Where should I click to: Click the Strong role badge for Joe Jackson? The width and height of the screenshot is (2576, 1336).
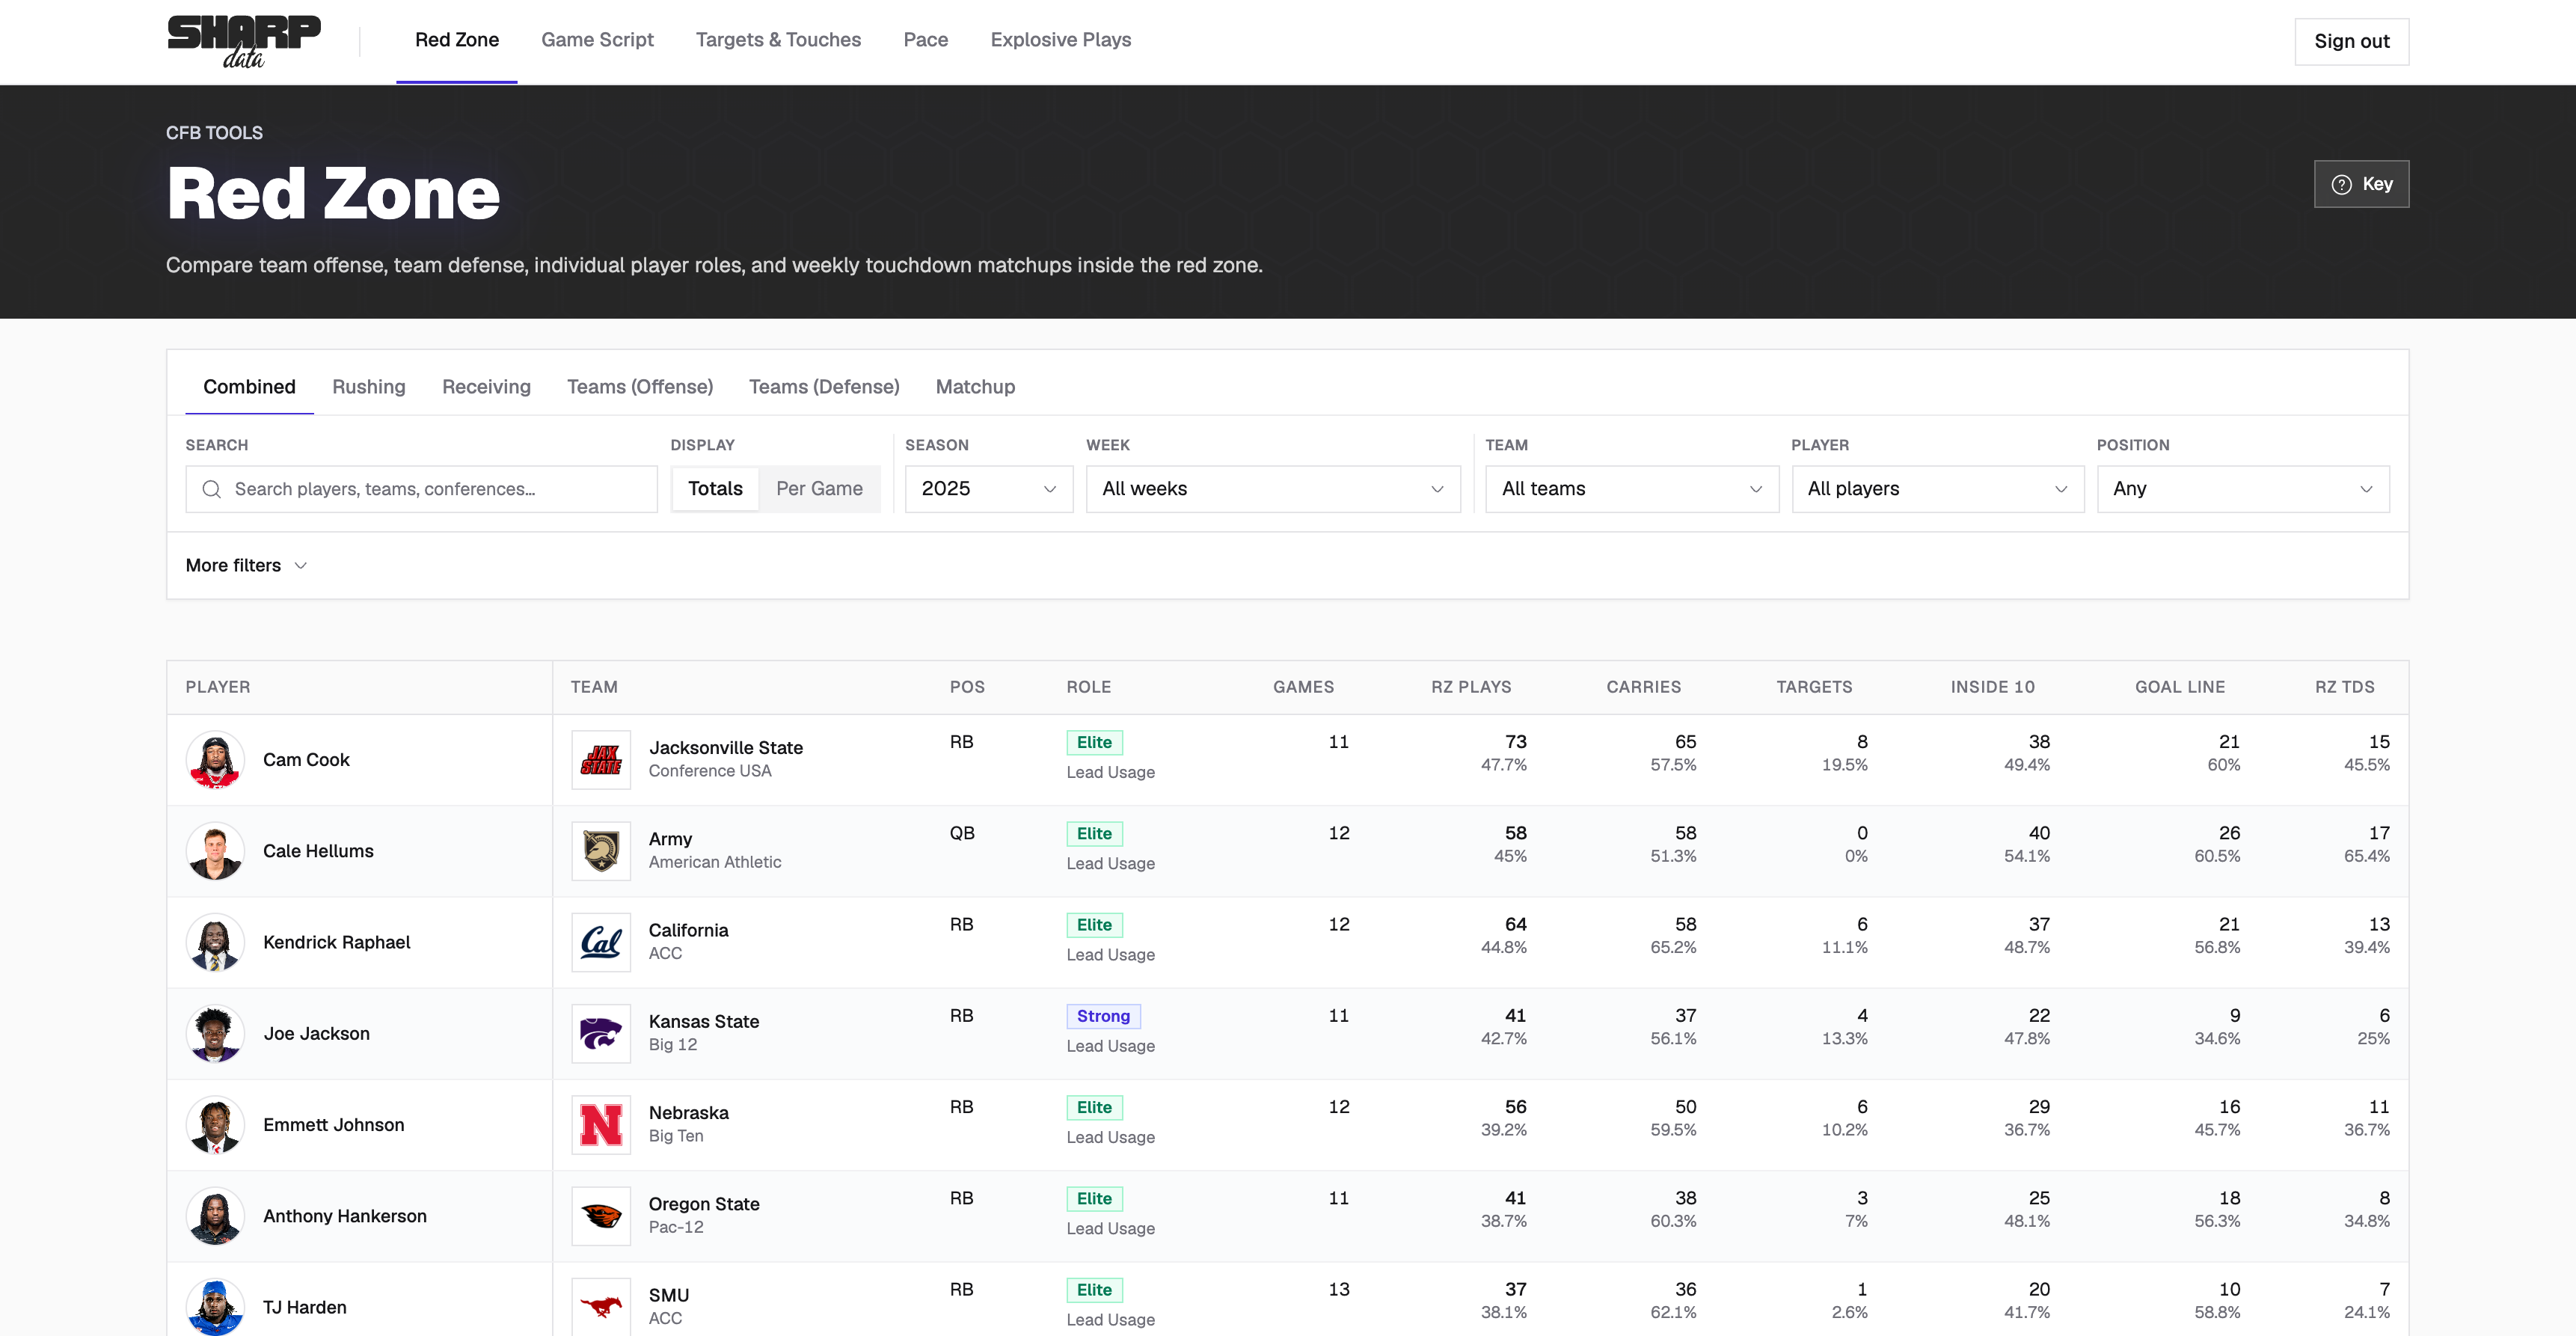tap(1103, 1016)
